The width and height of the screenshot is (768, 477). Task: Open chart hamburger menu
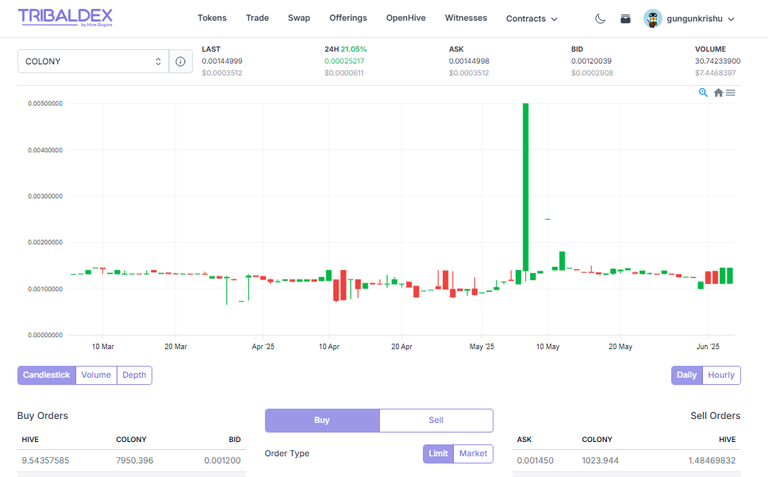click(730, 93)
